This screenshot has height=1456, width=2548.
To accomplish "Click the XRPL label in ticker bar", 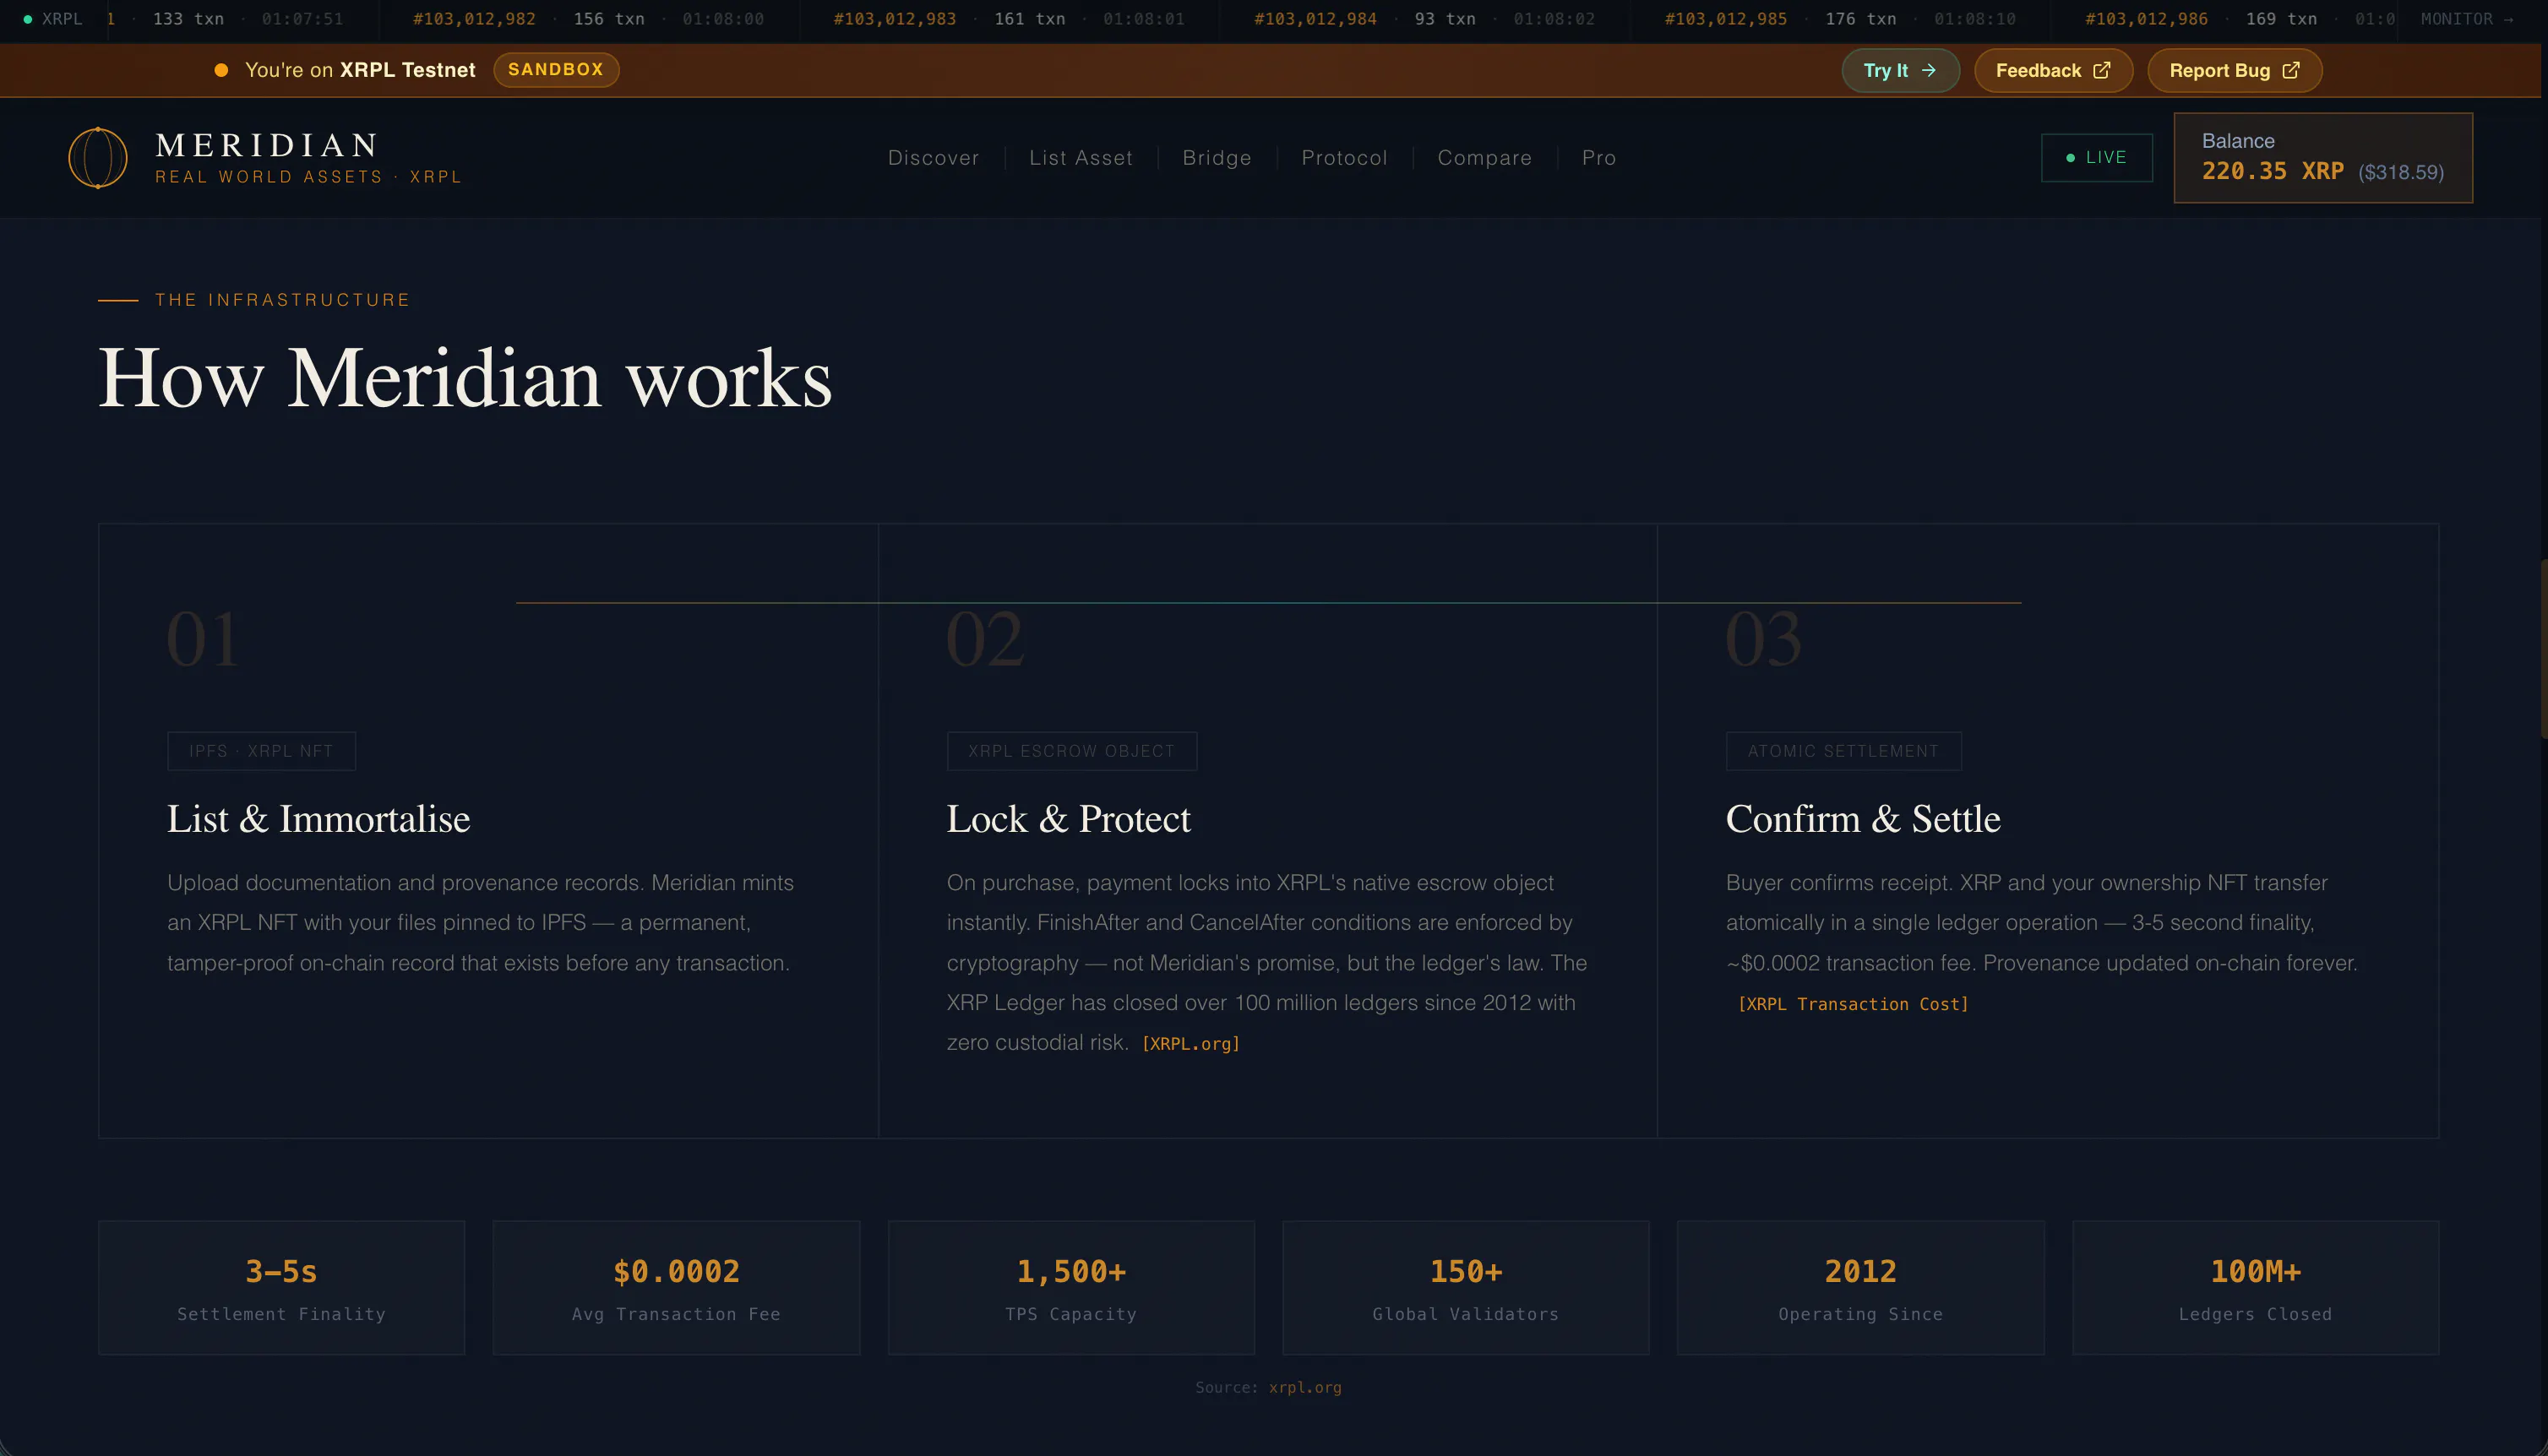I will pyautogui.click(x=62, y=19).
